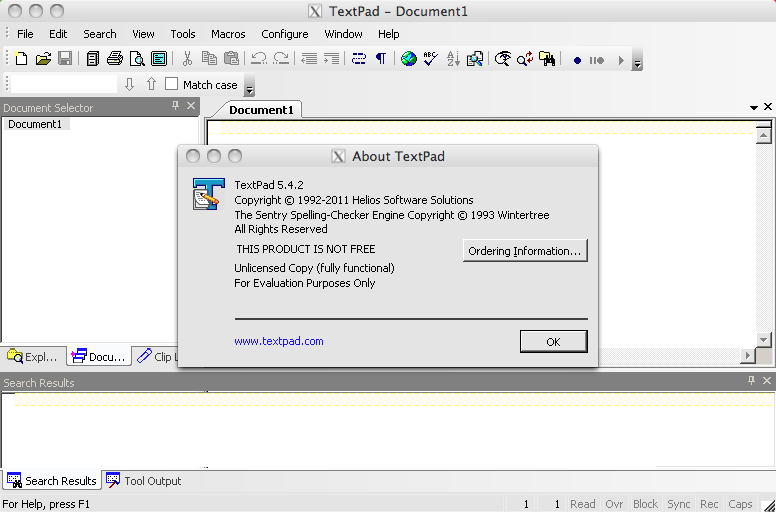Viewport: 776px width, 512px height.
Task: Print the document with printer icon
Action: click(x=114, y=58)
